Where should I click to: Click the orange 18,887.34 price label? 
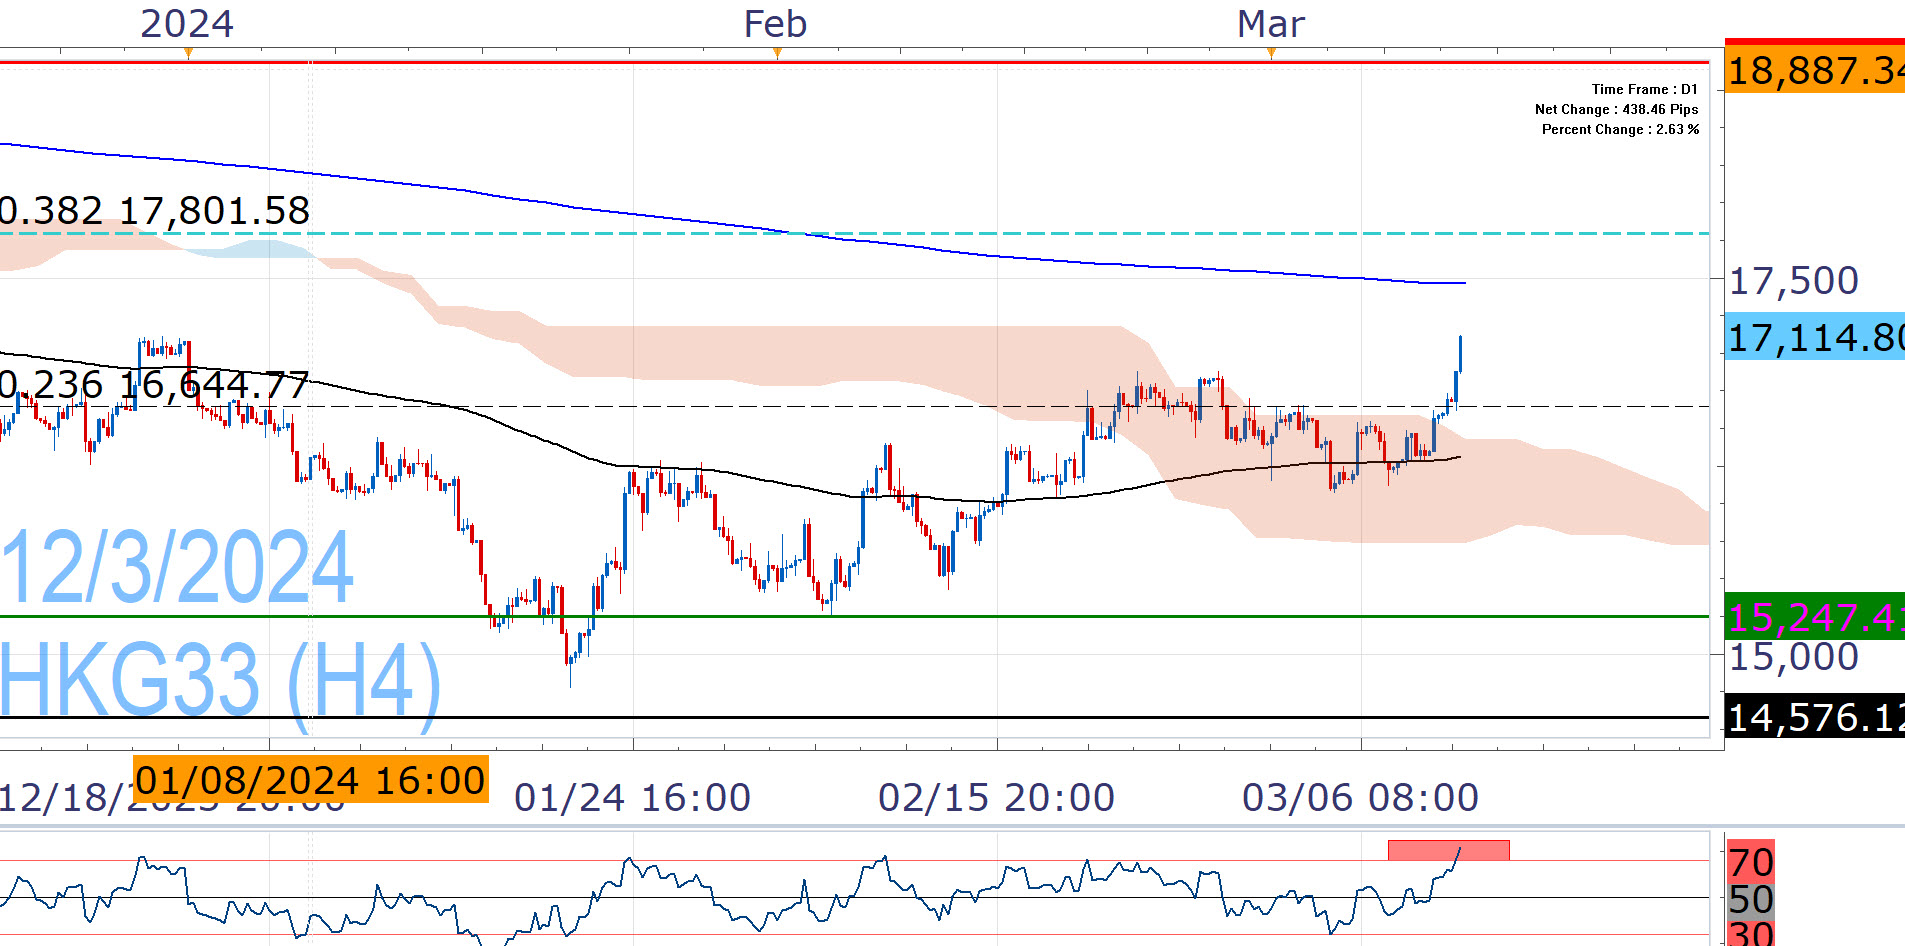[1814, 71]
